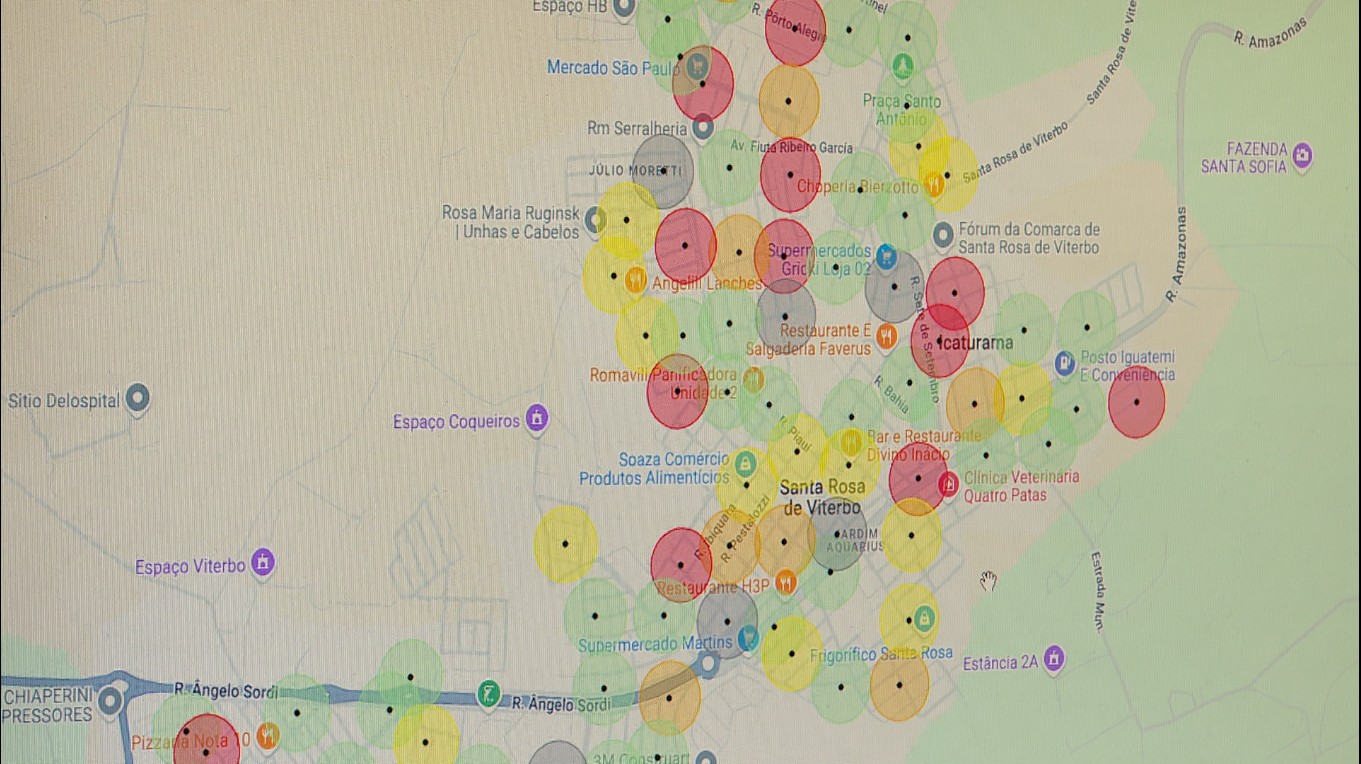Open the Supermercado Martins label
This screenshot has width=1361, height=764.
pos(655,644)
